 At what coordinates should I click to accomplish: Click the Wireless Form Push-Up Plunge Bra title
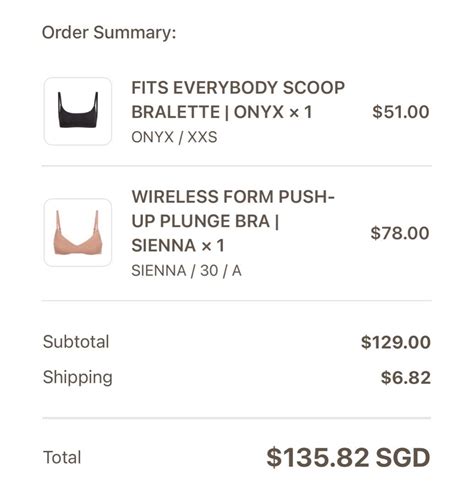click(x=233, y=221)
